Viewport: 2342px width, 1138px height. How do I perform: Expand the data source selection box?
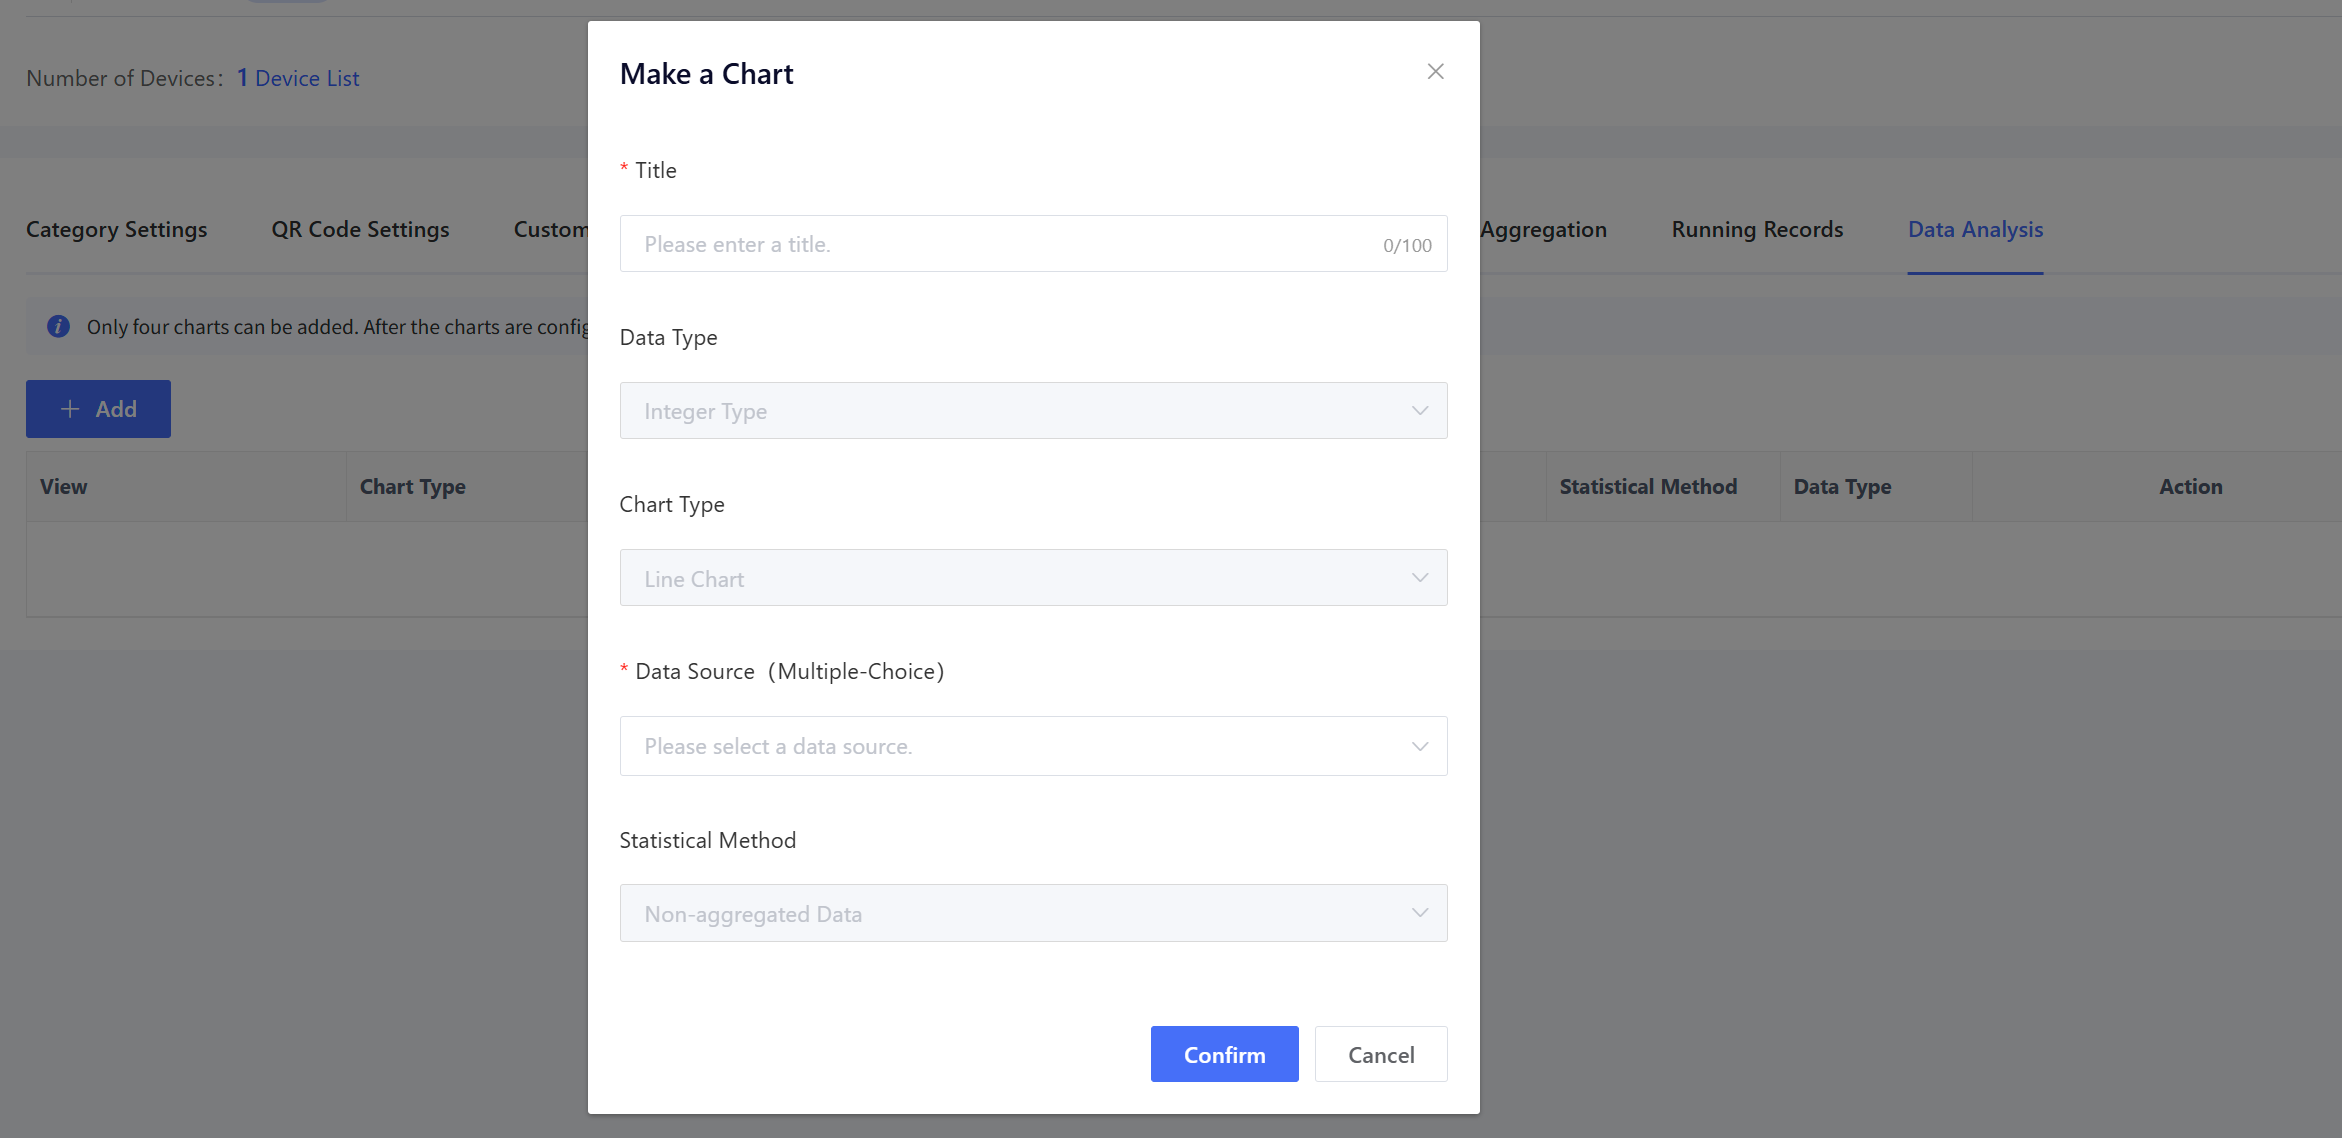1000,746
